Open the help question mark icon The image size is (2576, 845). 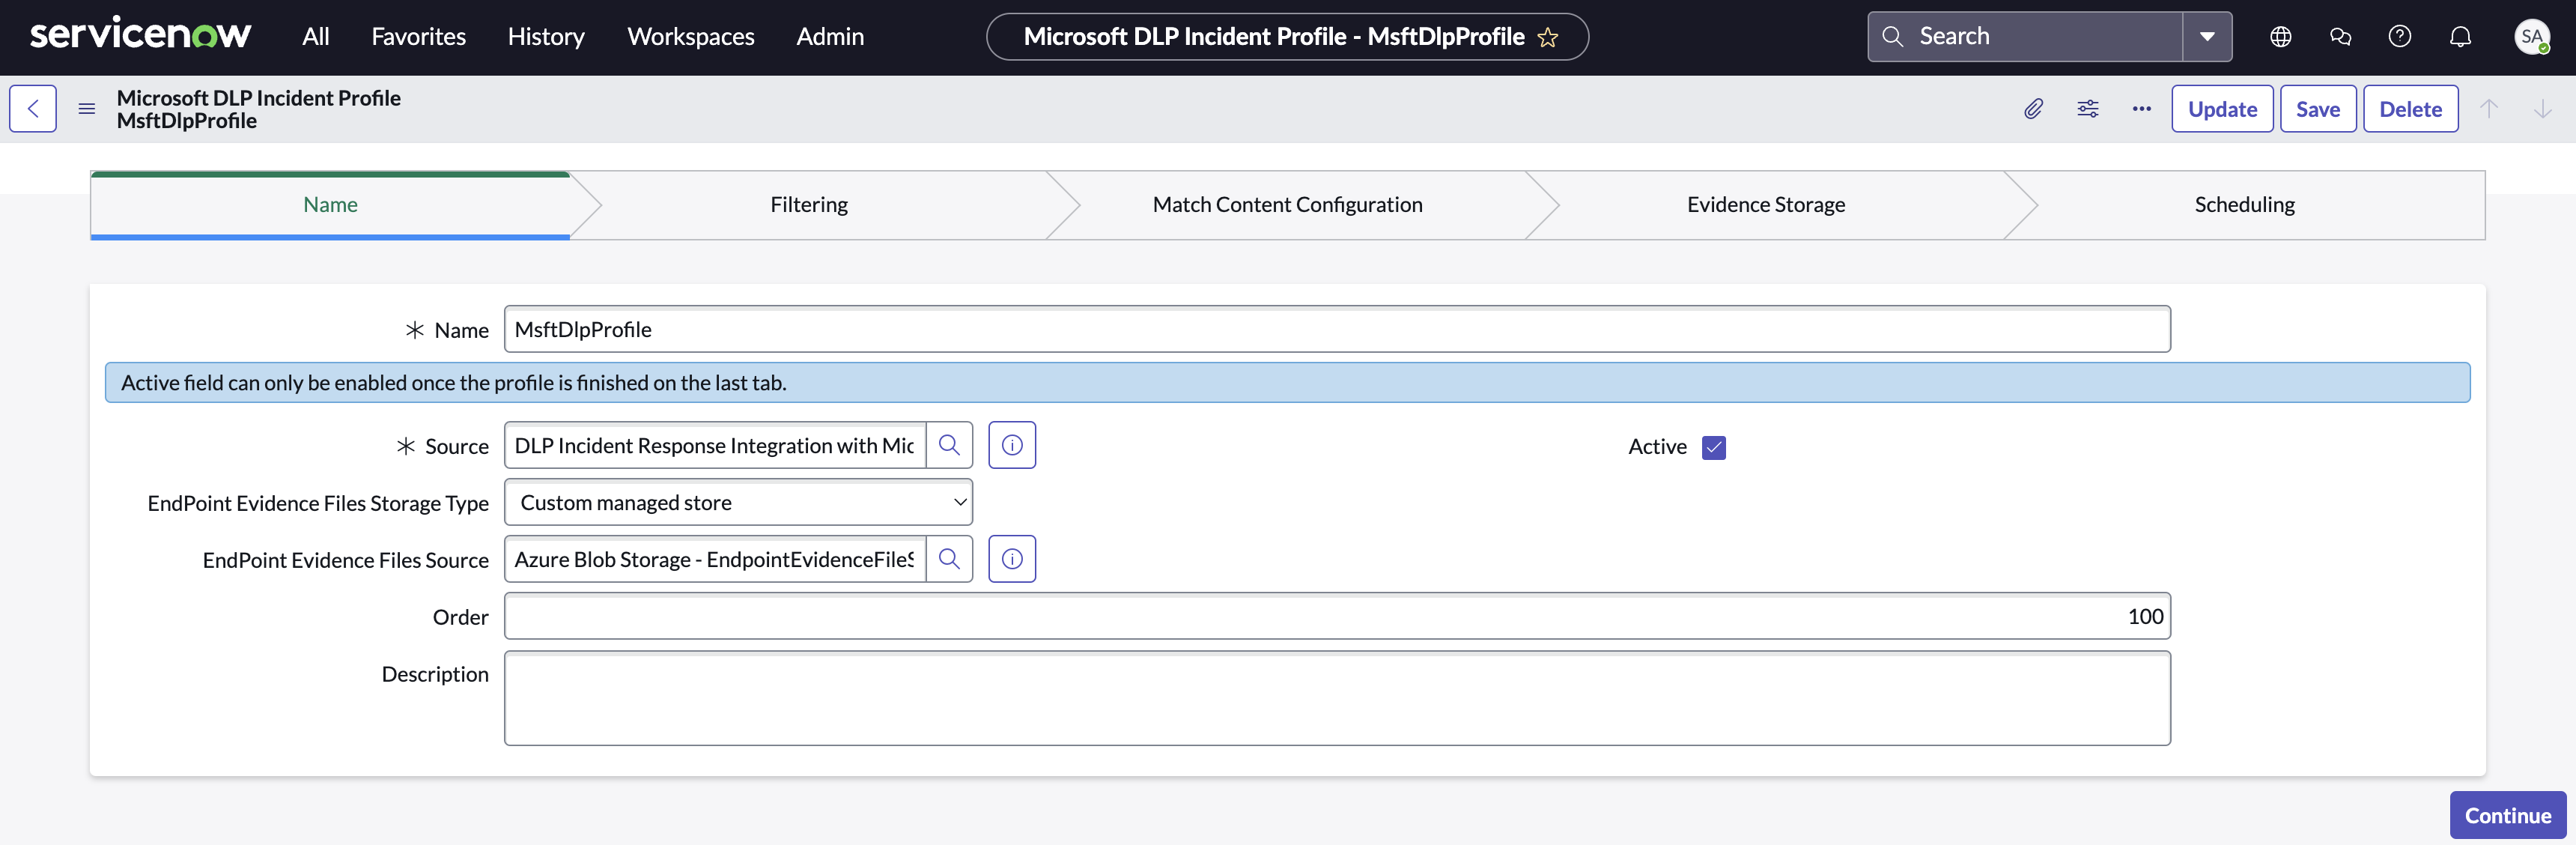[2400, 36]
